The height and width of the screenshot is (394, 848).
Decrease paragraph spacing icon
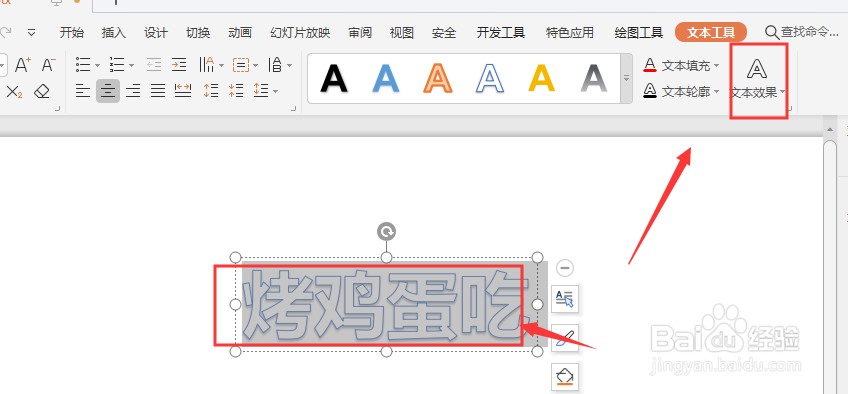[236, 91]
